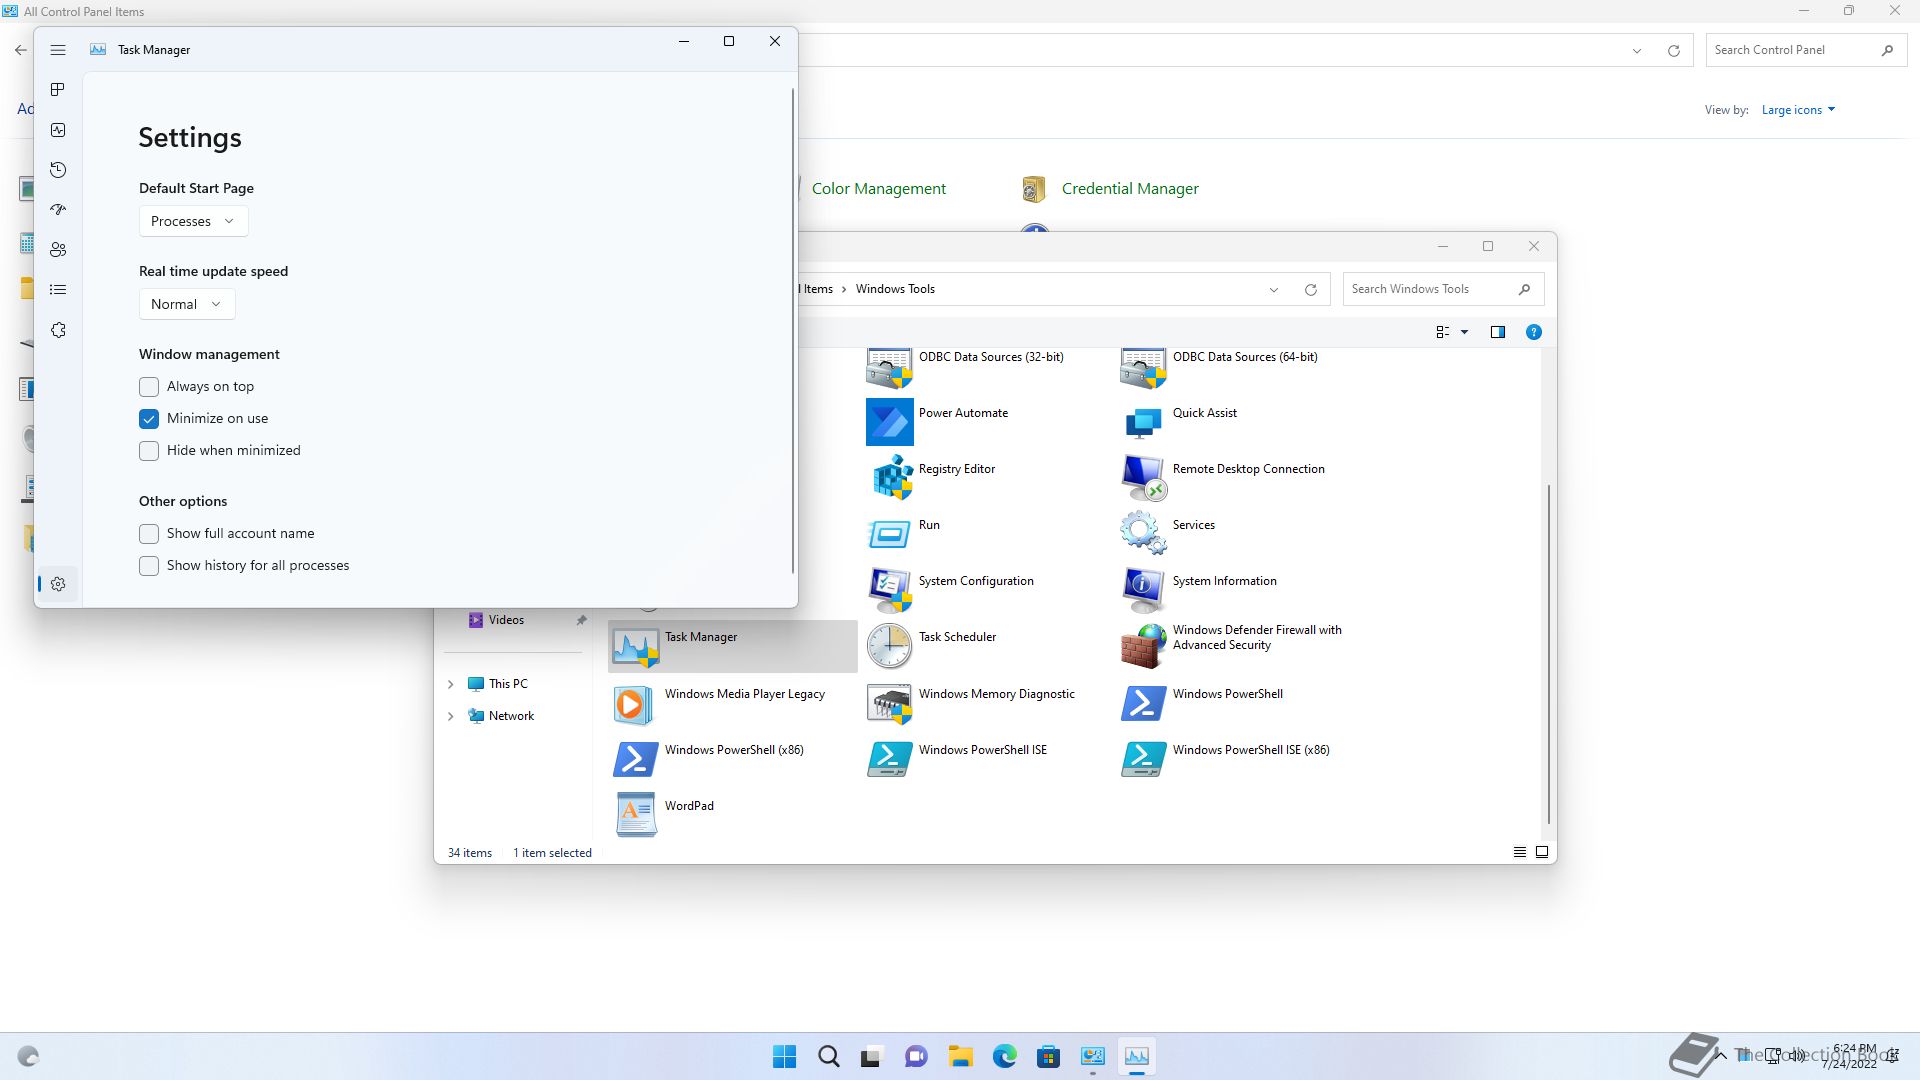Toggle preview pane icon in Windows Tools
1920x1080 pixels.
(1497, 332)
